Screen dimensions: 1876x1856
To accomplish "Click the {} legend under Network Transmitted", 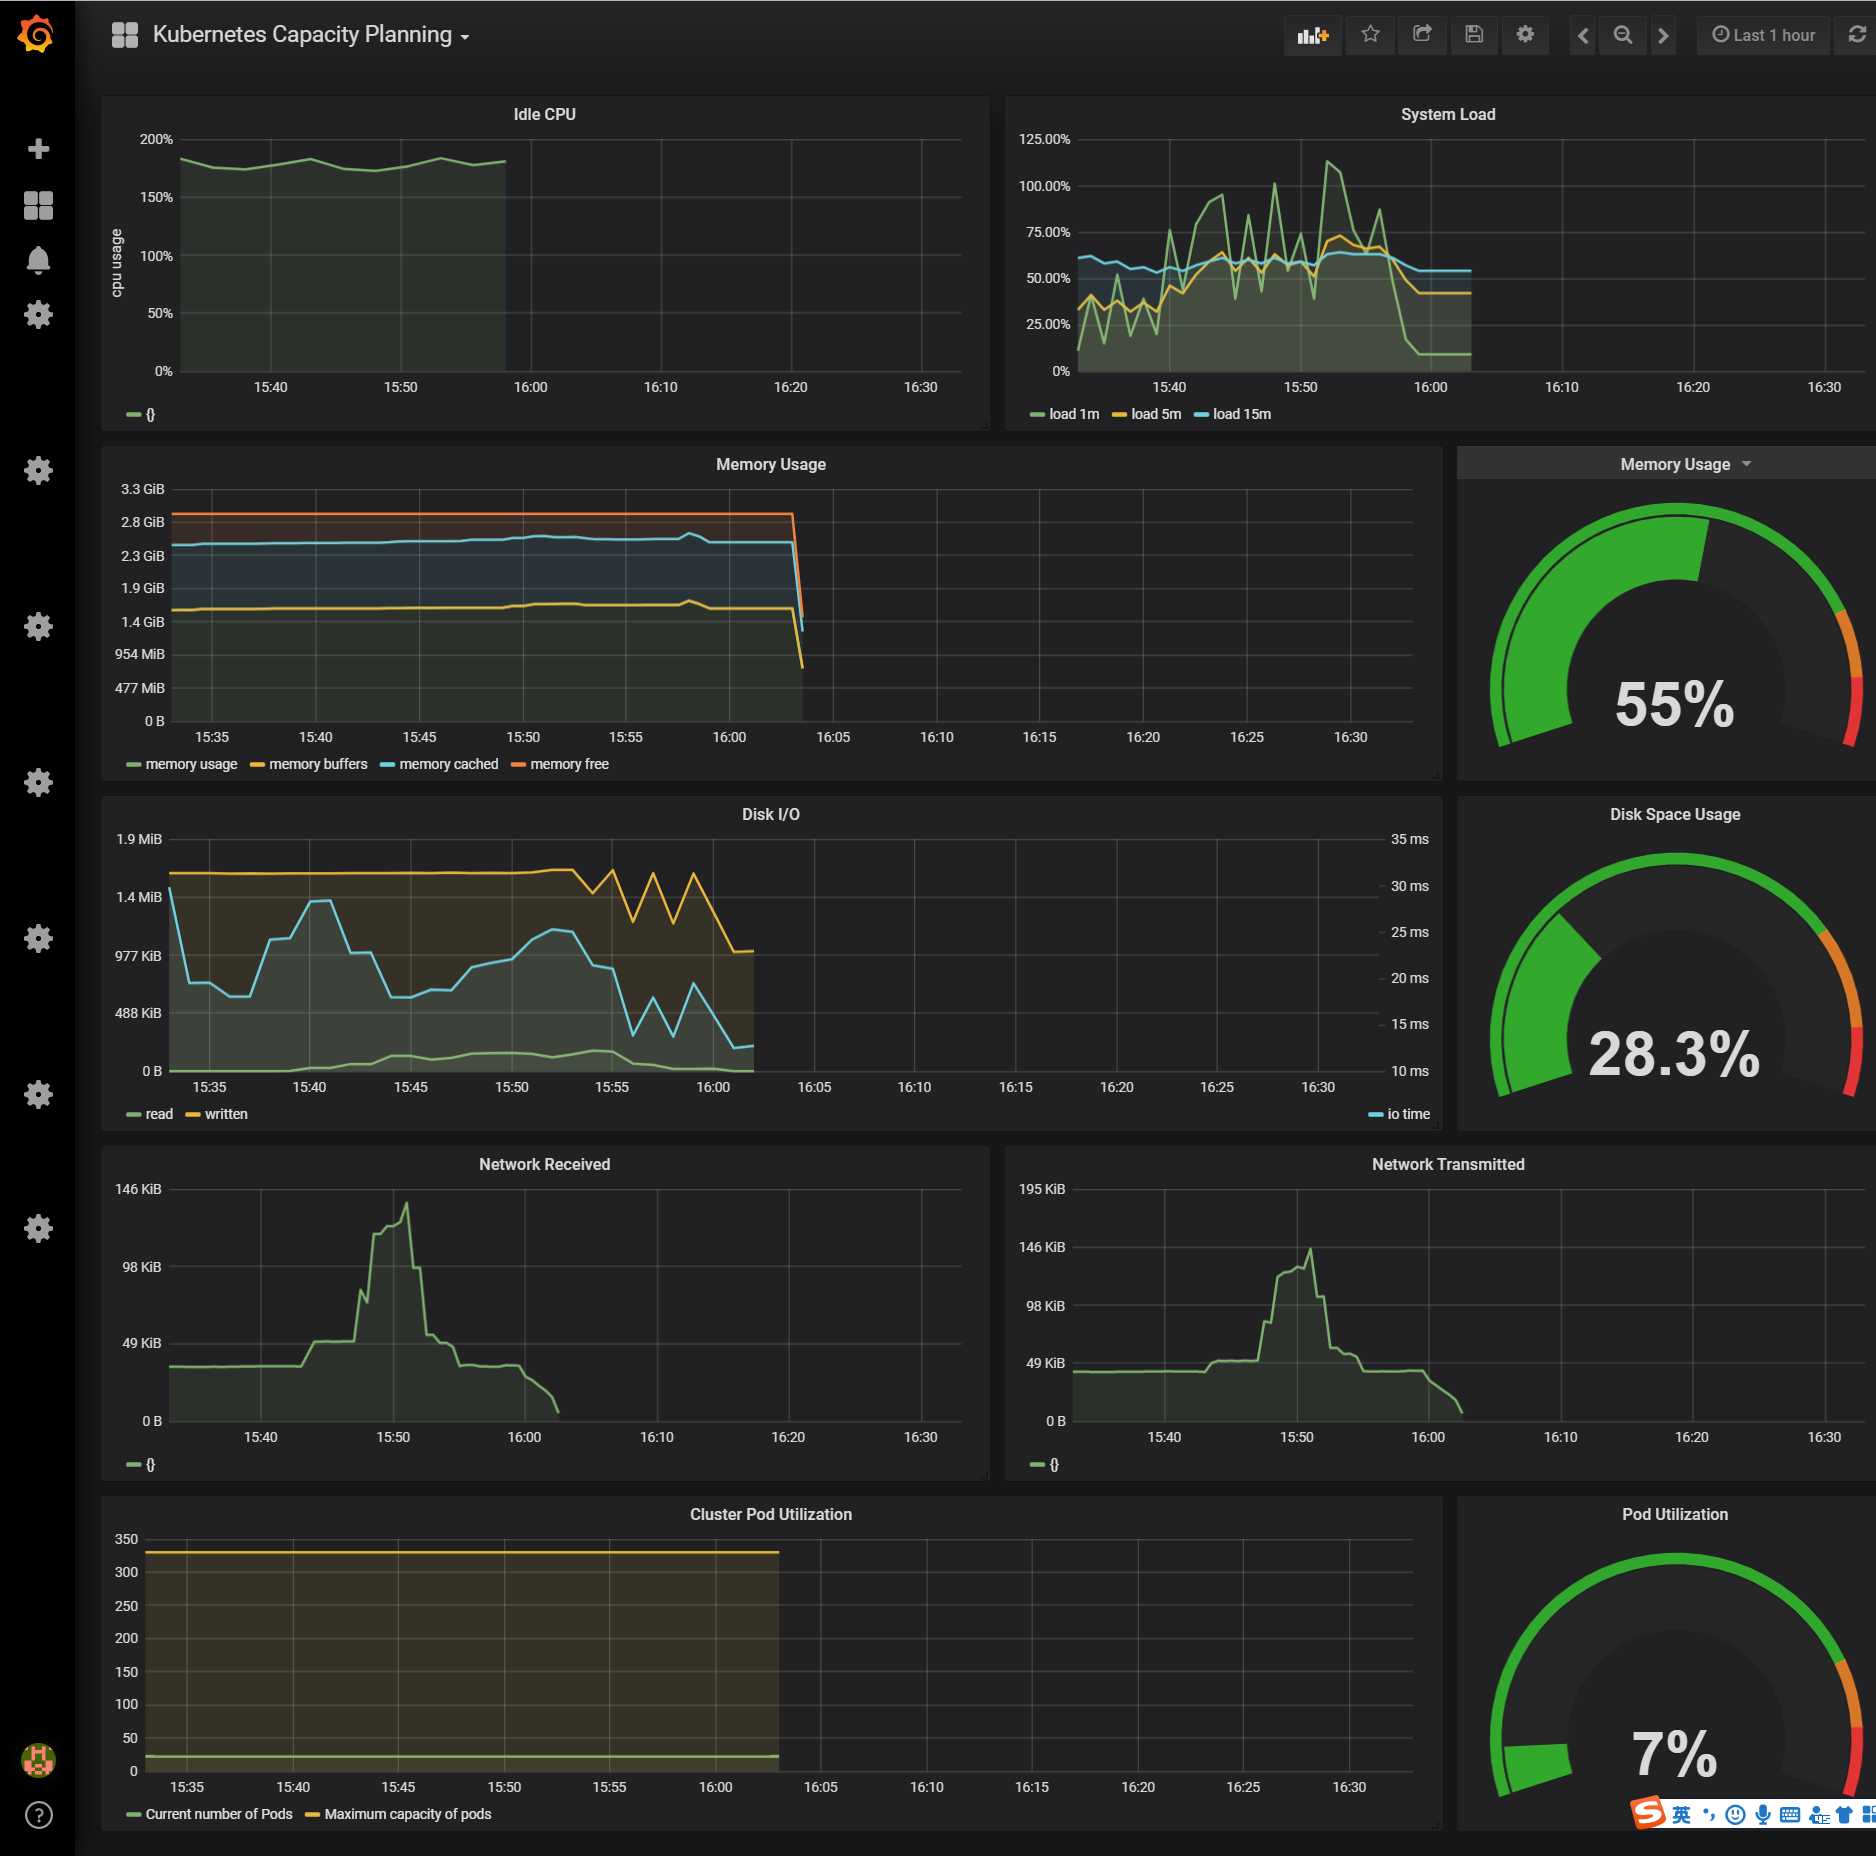I will (x=1054, y=1464).
